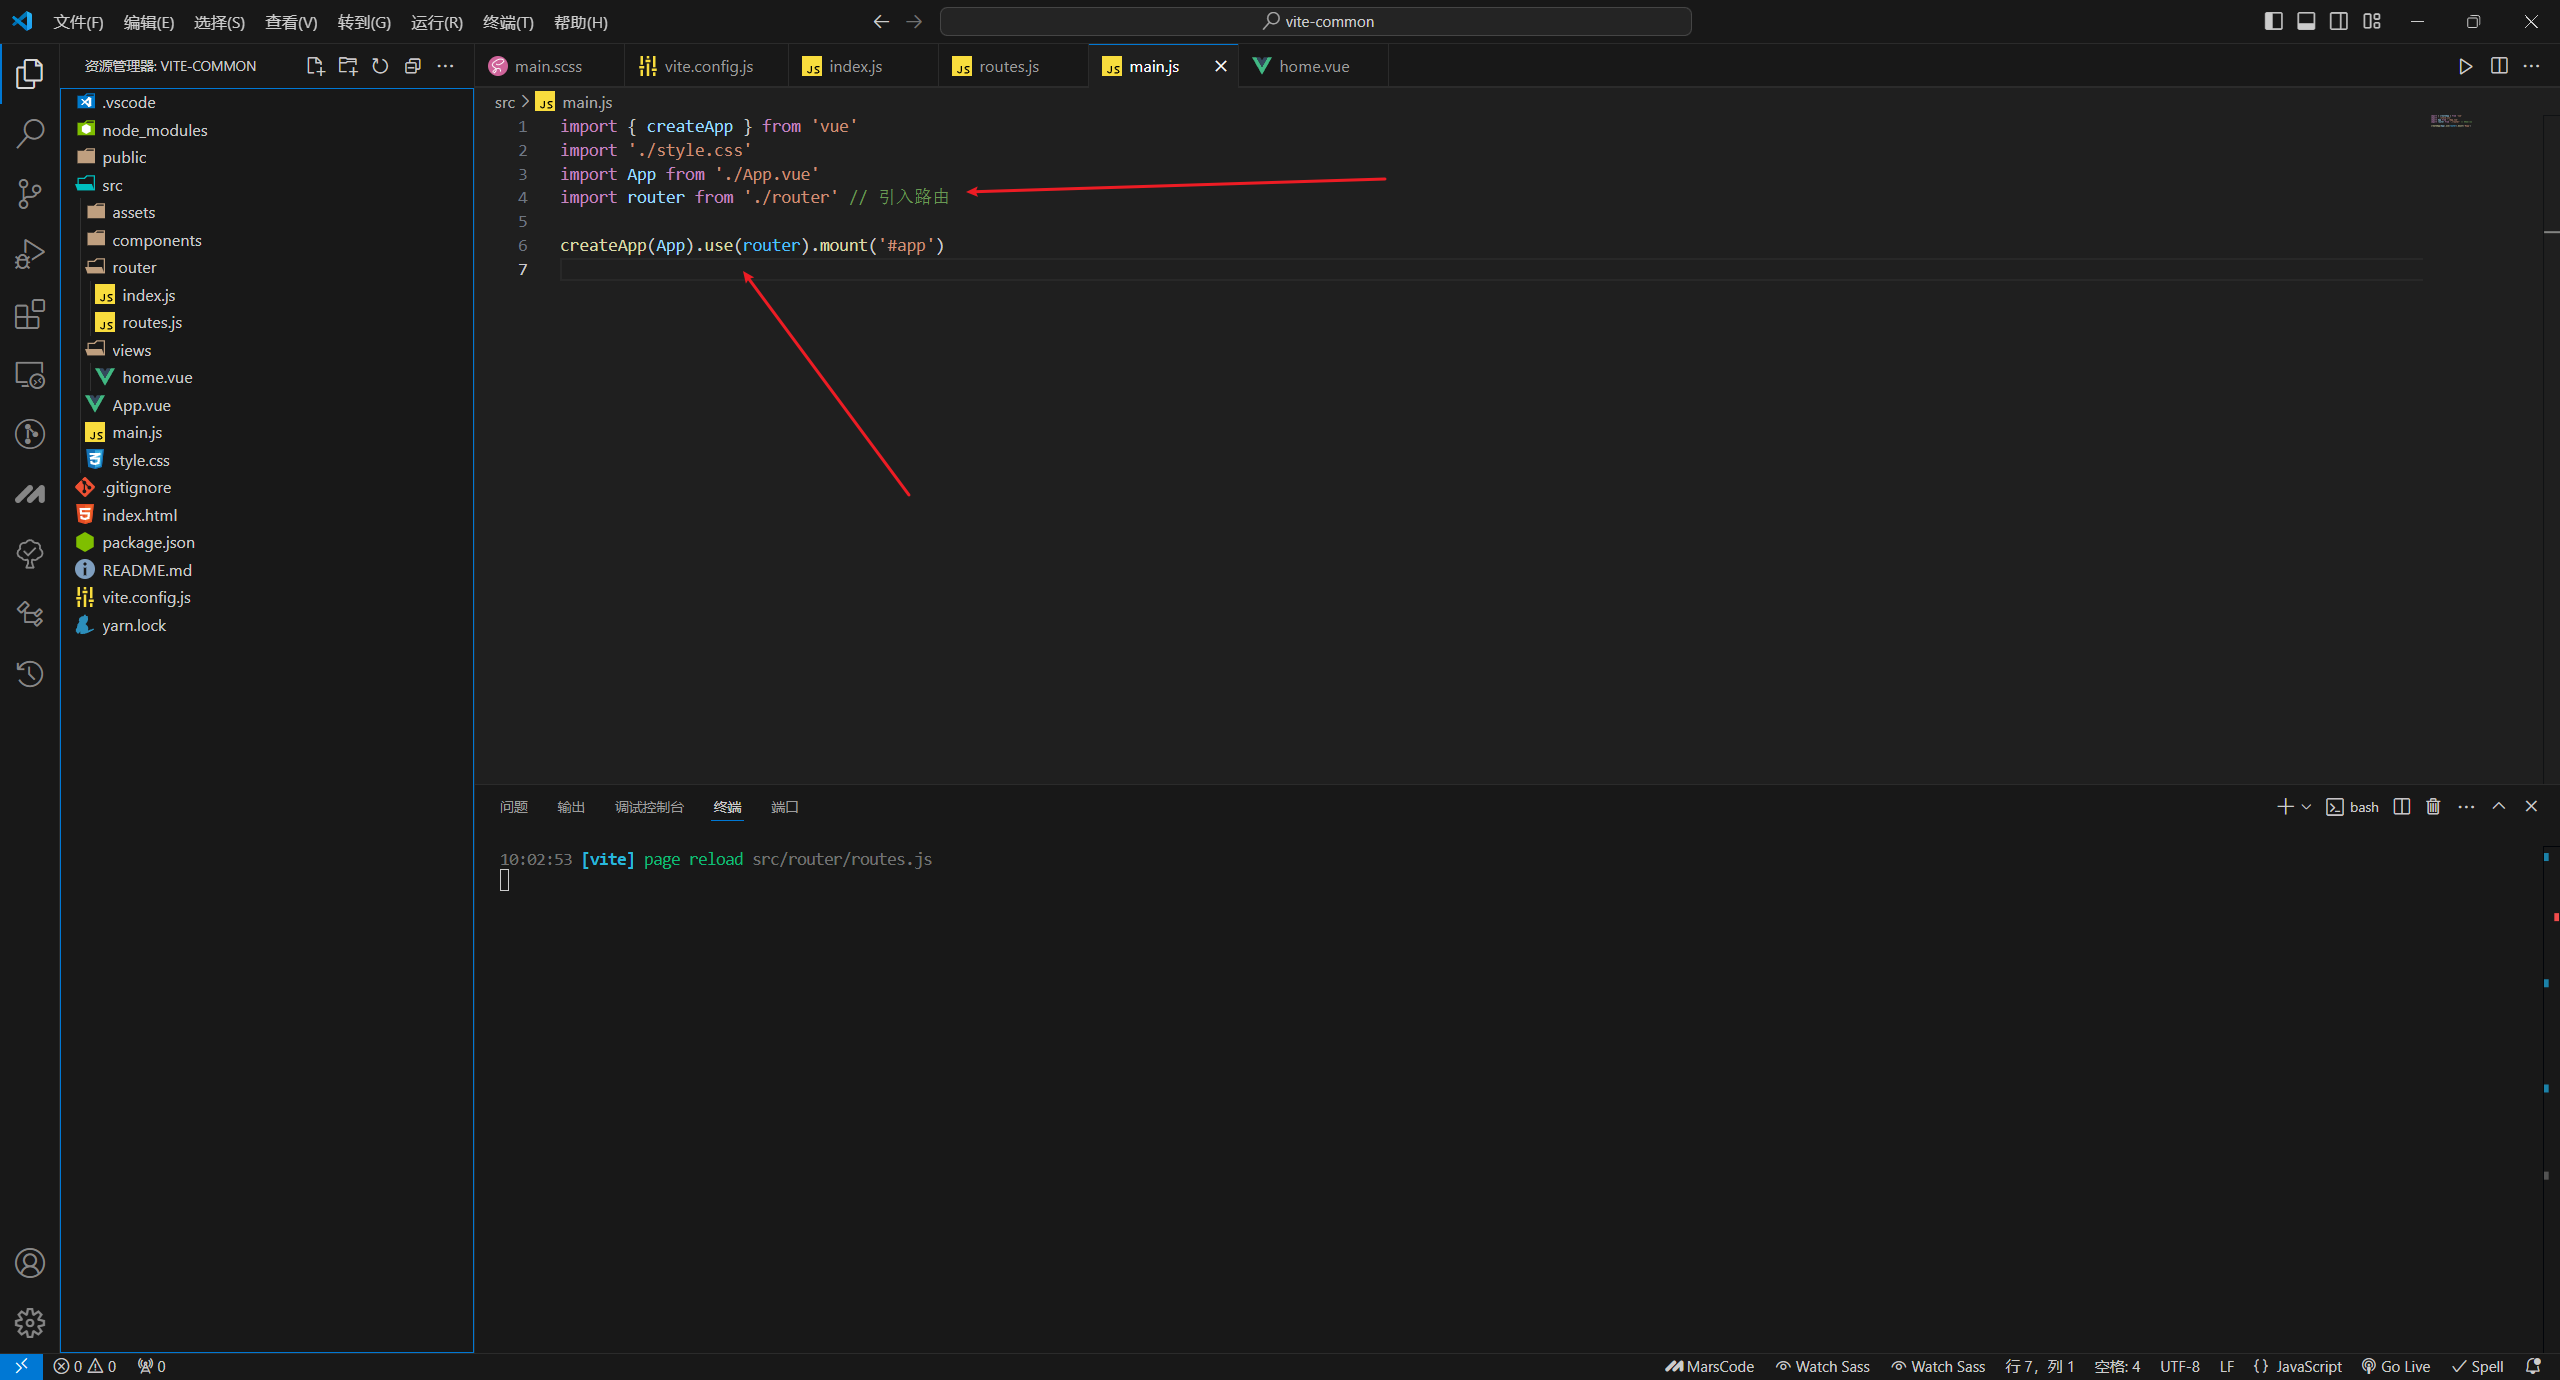Collapse all folders in explorer
Viewport: 2560px width, 1380px height.
tap(412, 66)
